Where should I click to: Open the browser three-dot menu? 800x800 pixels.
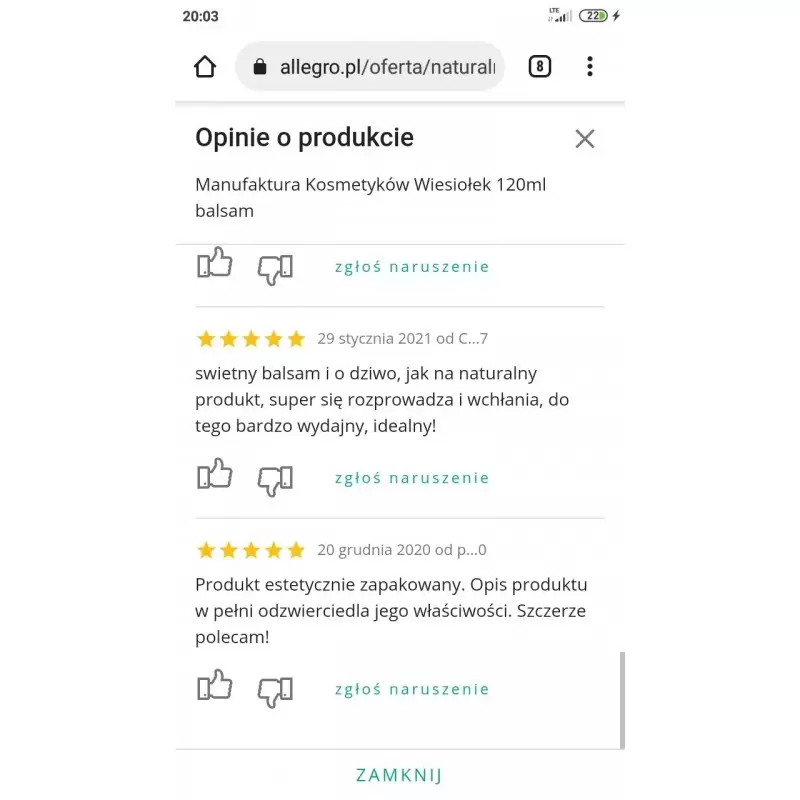point(590,67)
